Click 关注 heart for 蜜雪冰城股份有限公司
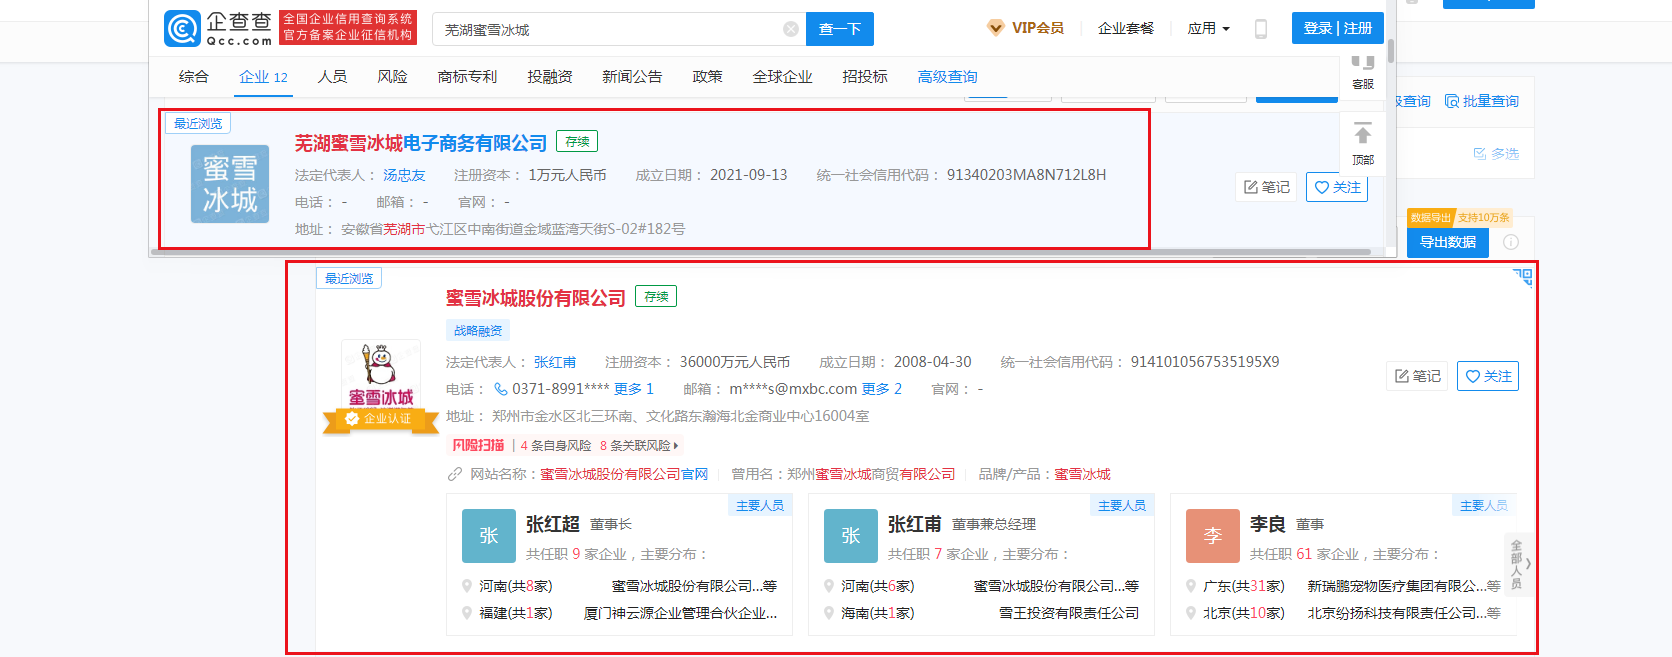This screenshot has height=657, width=1672. click(1488, 376)
